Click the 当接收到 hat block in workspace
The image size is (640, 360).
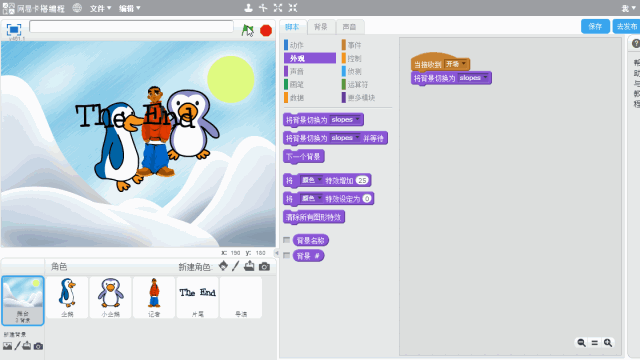[427, 64]
